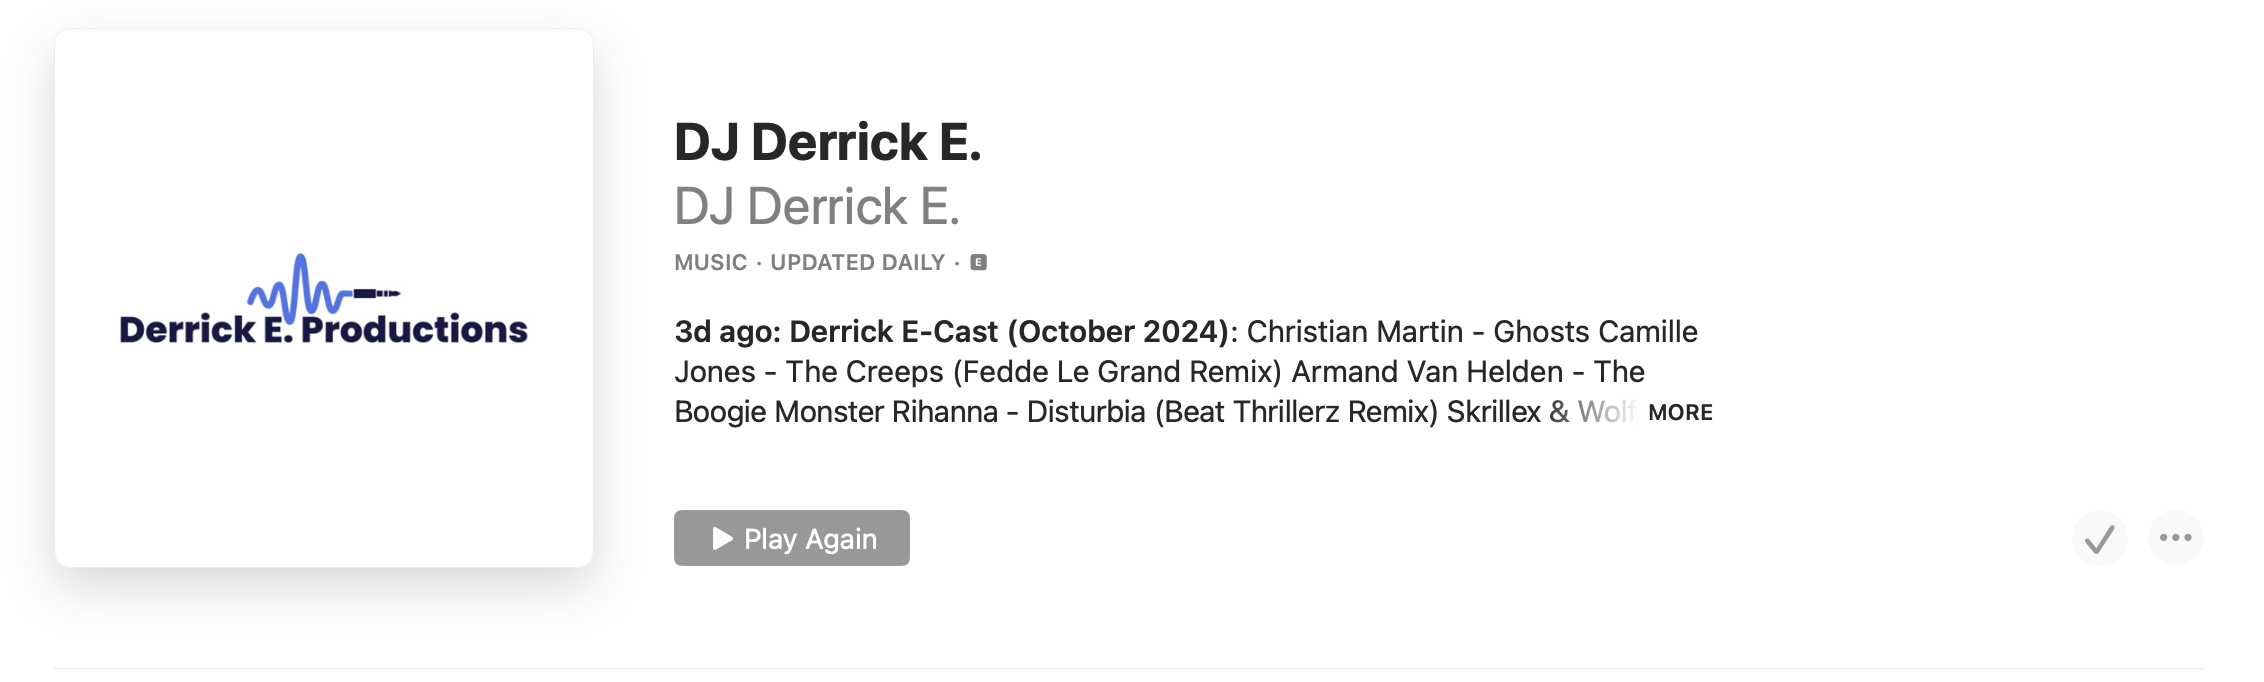The height and width of the screenshot is (682, 2264).
Task: Click the UPDATED DAILY label
Action: click(x=858, y=262)
